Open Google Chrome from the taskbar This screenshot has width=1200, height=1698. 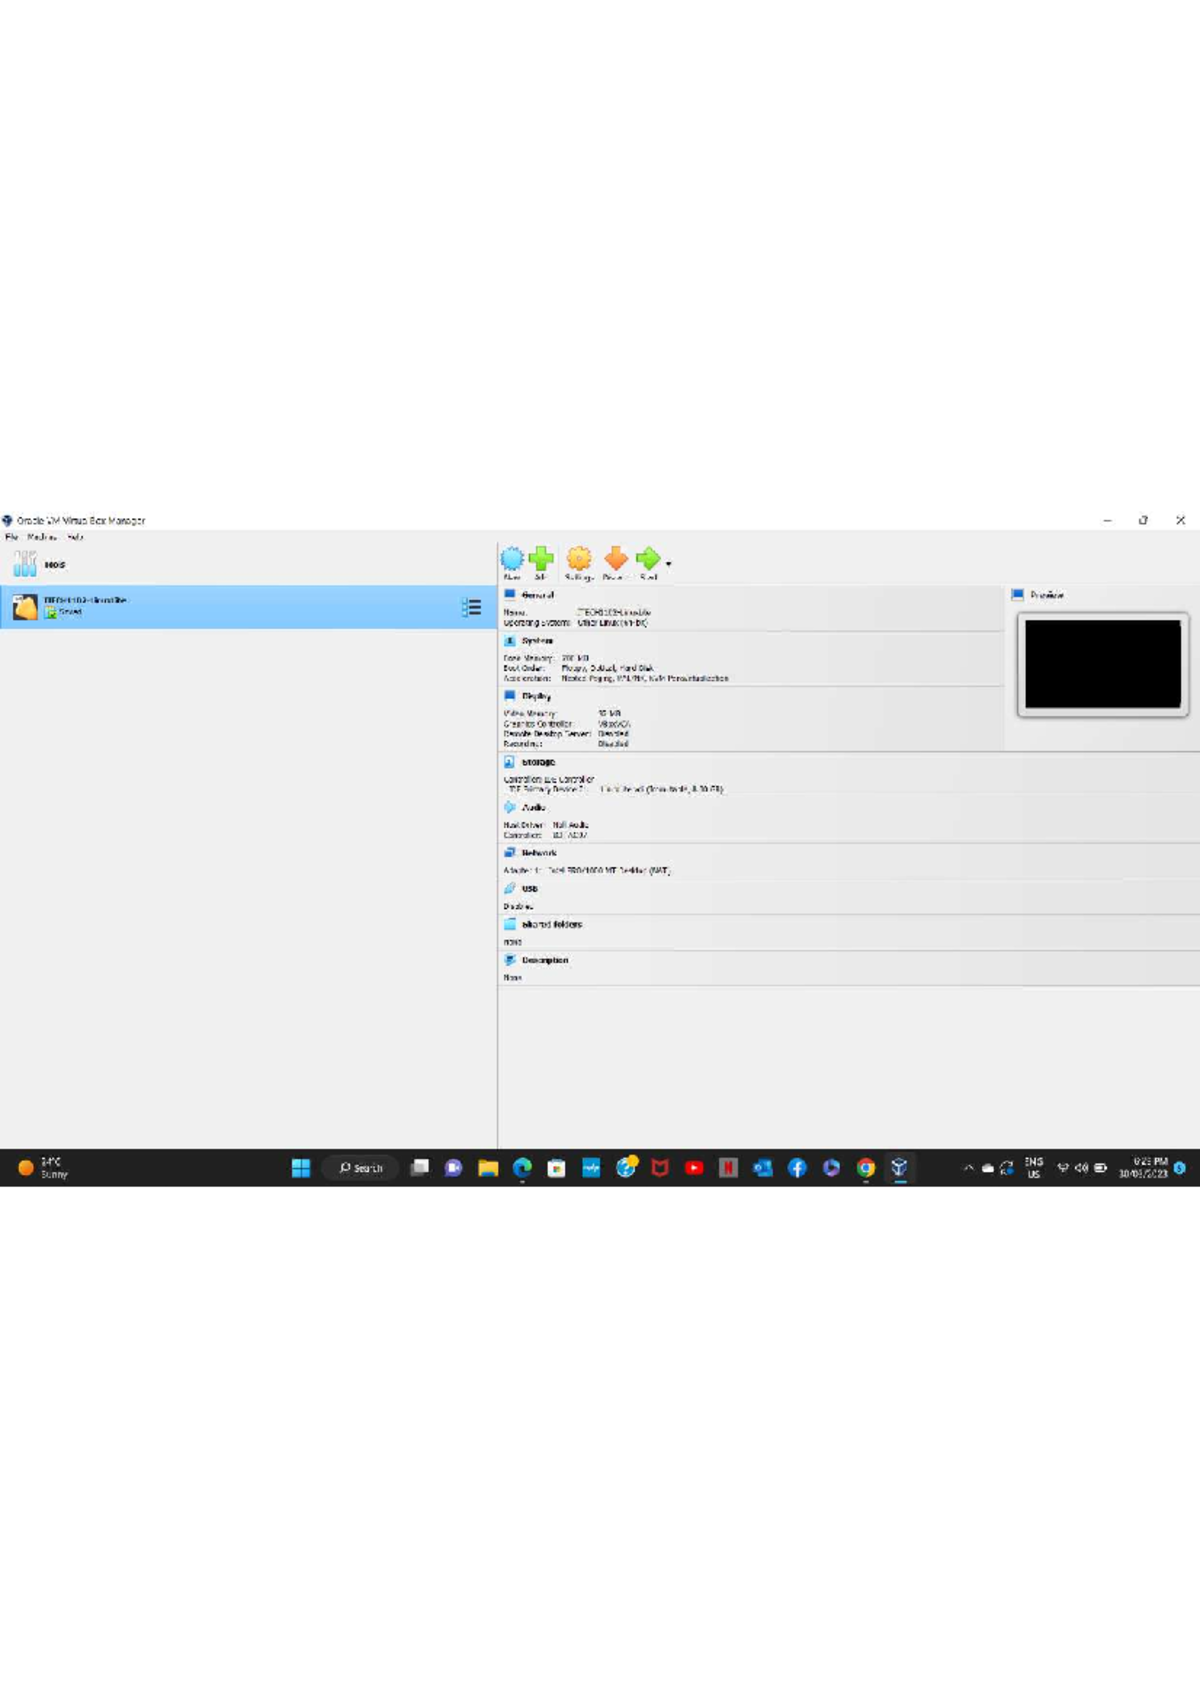[x=866, y=1167]
